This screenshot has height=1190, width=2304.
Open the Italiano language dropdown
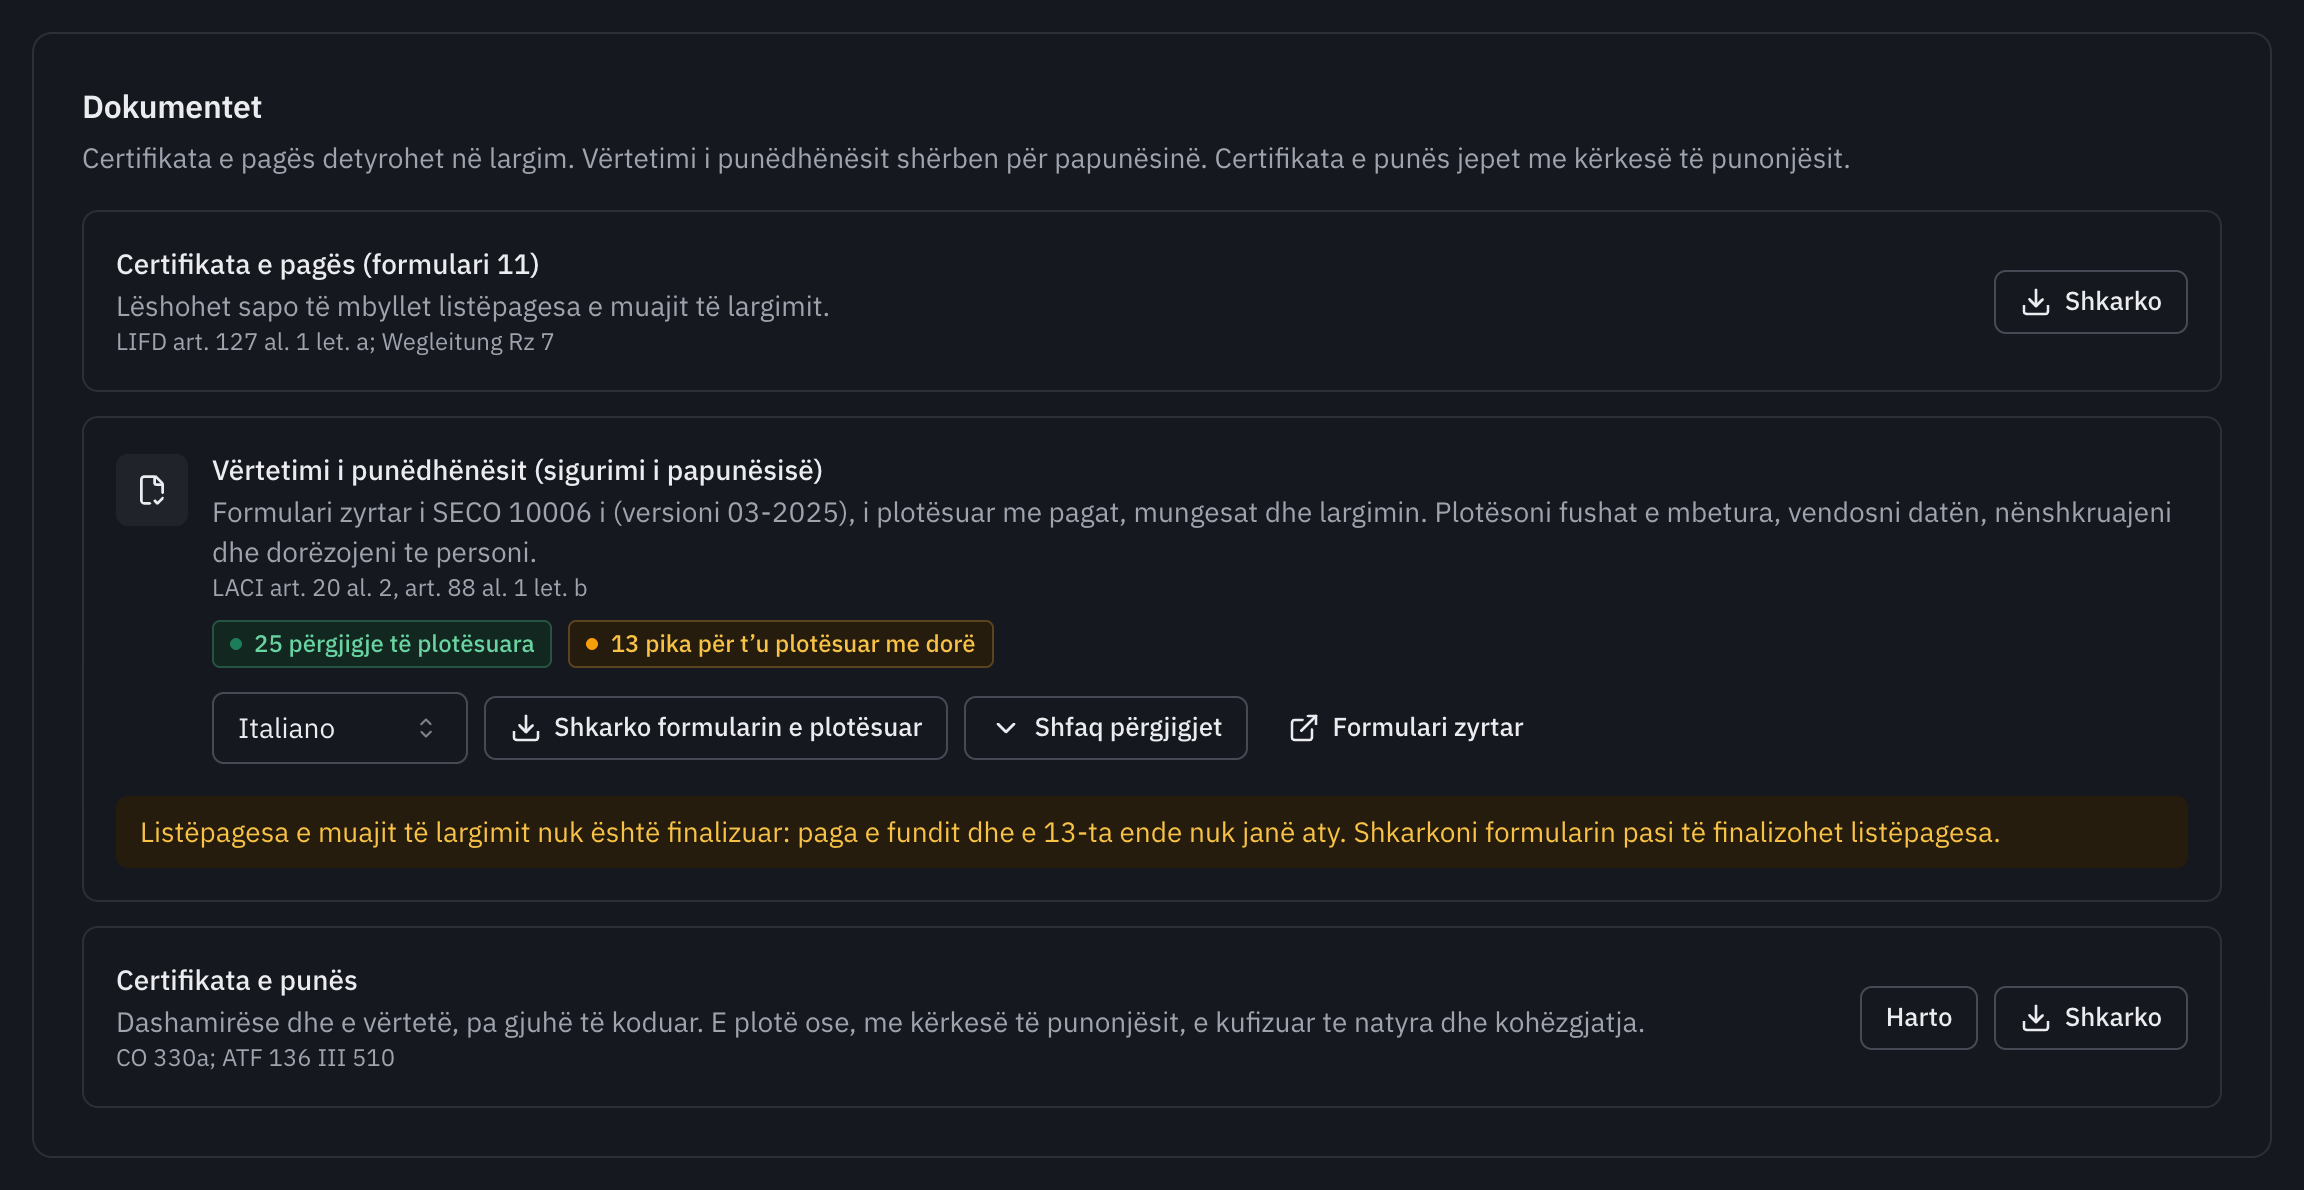pos(340,728)
